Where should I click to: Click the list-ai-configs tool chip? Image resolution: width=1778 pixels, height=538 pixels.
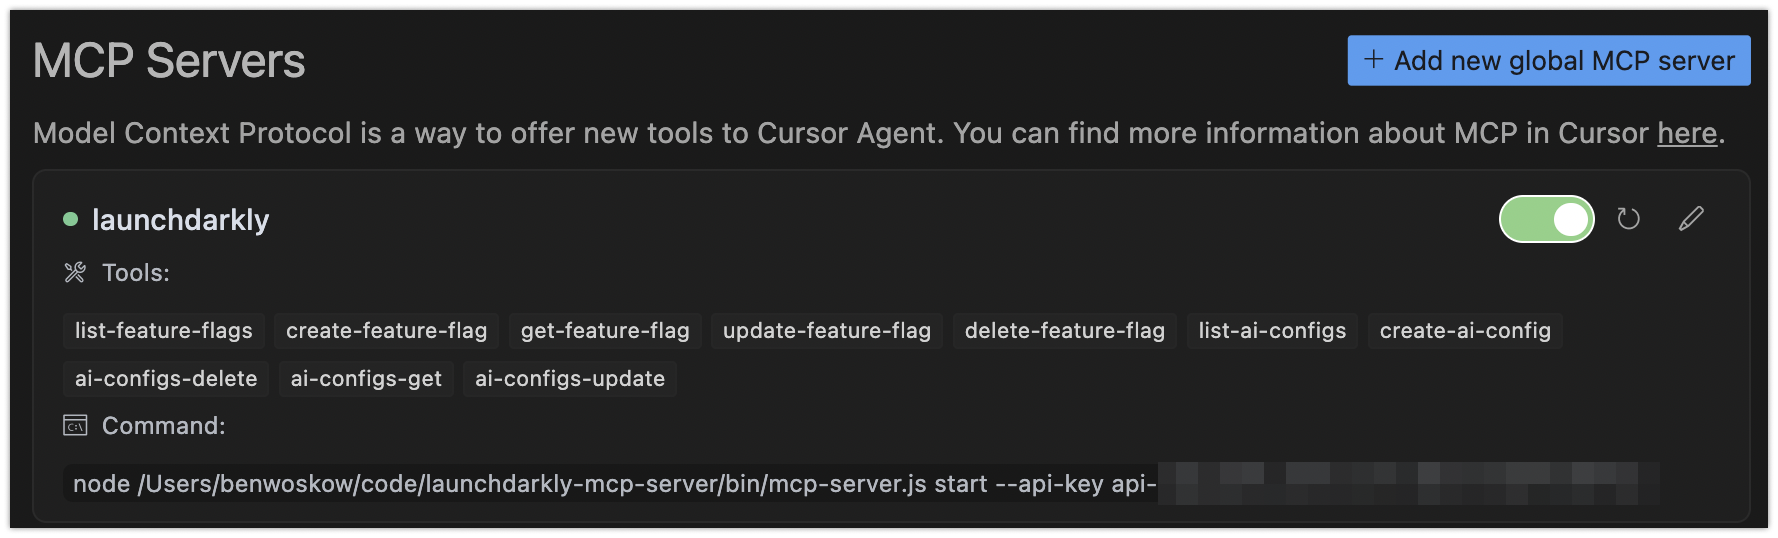[1272, 331]
